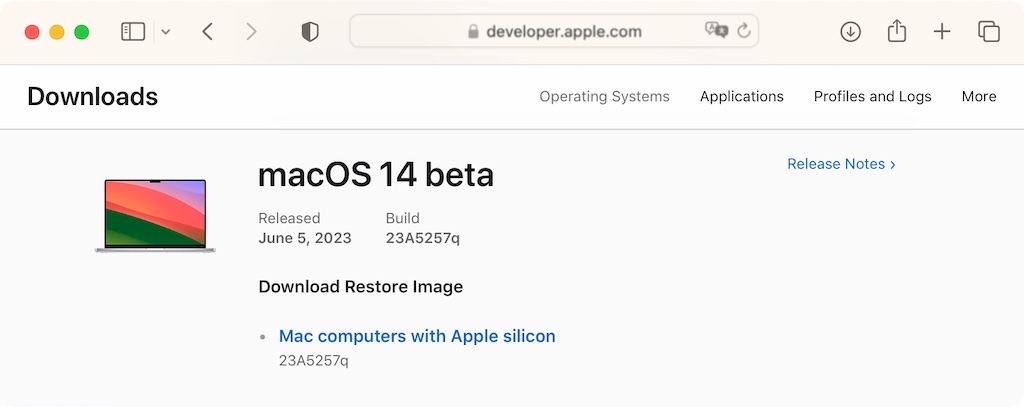The height and width of the screenshot is (407, 1024).
Task: Select the June 5, 2023 release date
Action: pyautogui.click(x=305, y=238)
